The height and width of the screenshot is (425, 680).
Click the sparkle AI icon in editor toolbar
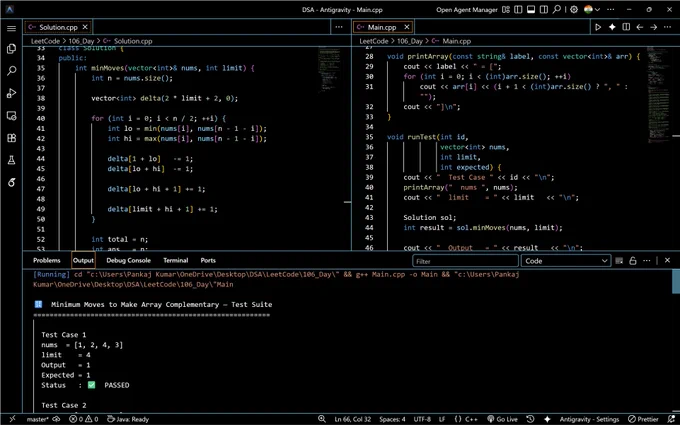pyautogui.click(x=612, y=27)
